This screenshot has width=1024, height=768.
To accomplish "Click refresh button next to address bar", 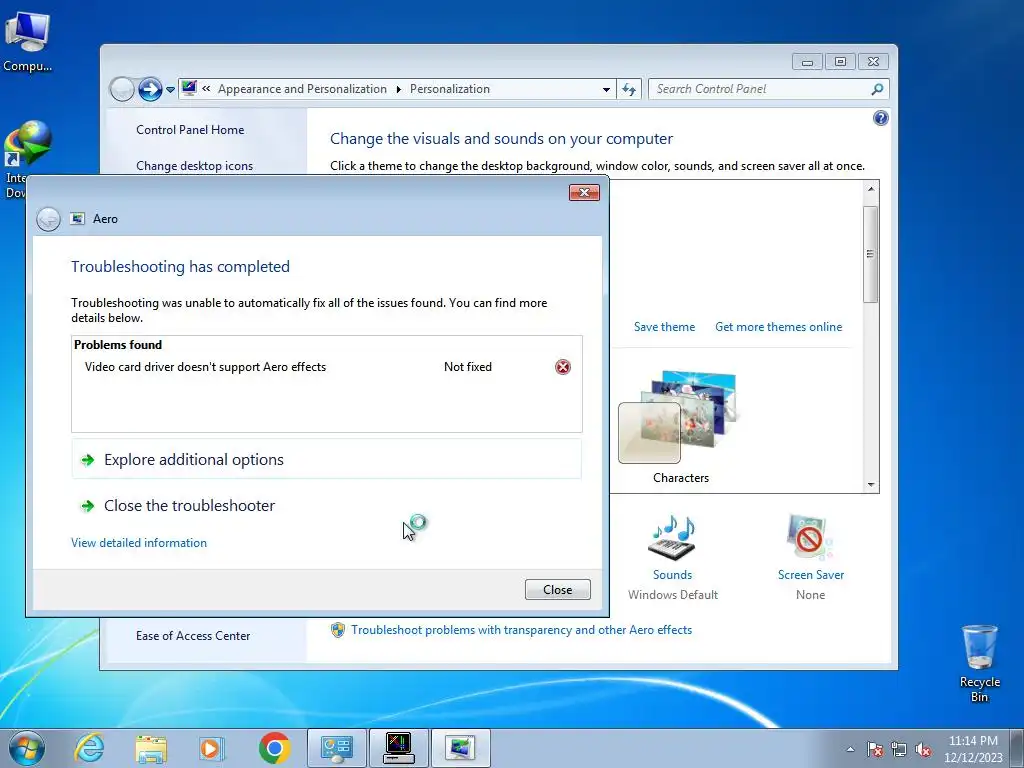I will [x=629, y=89].
